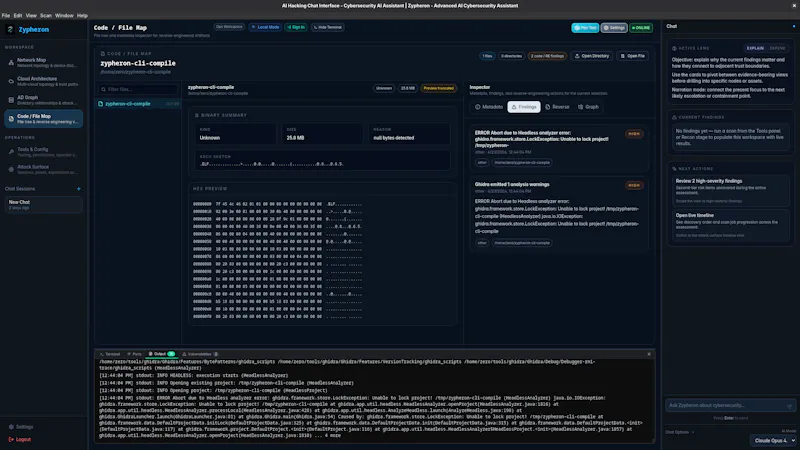This screenshot has width=800, height=450.
Task: Click the code / RE findings chip
Action: 547,56
